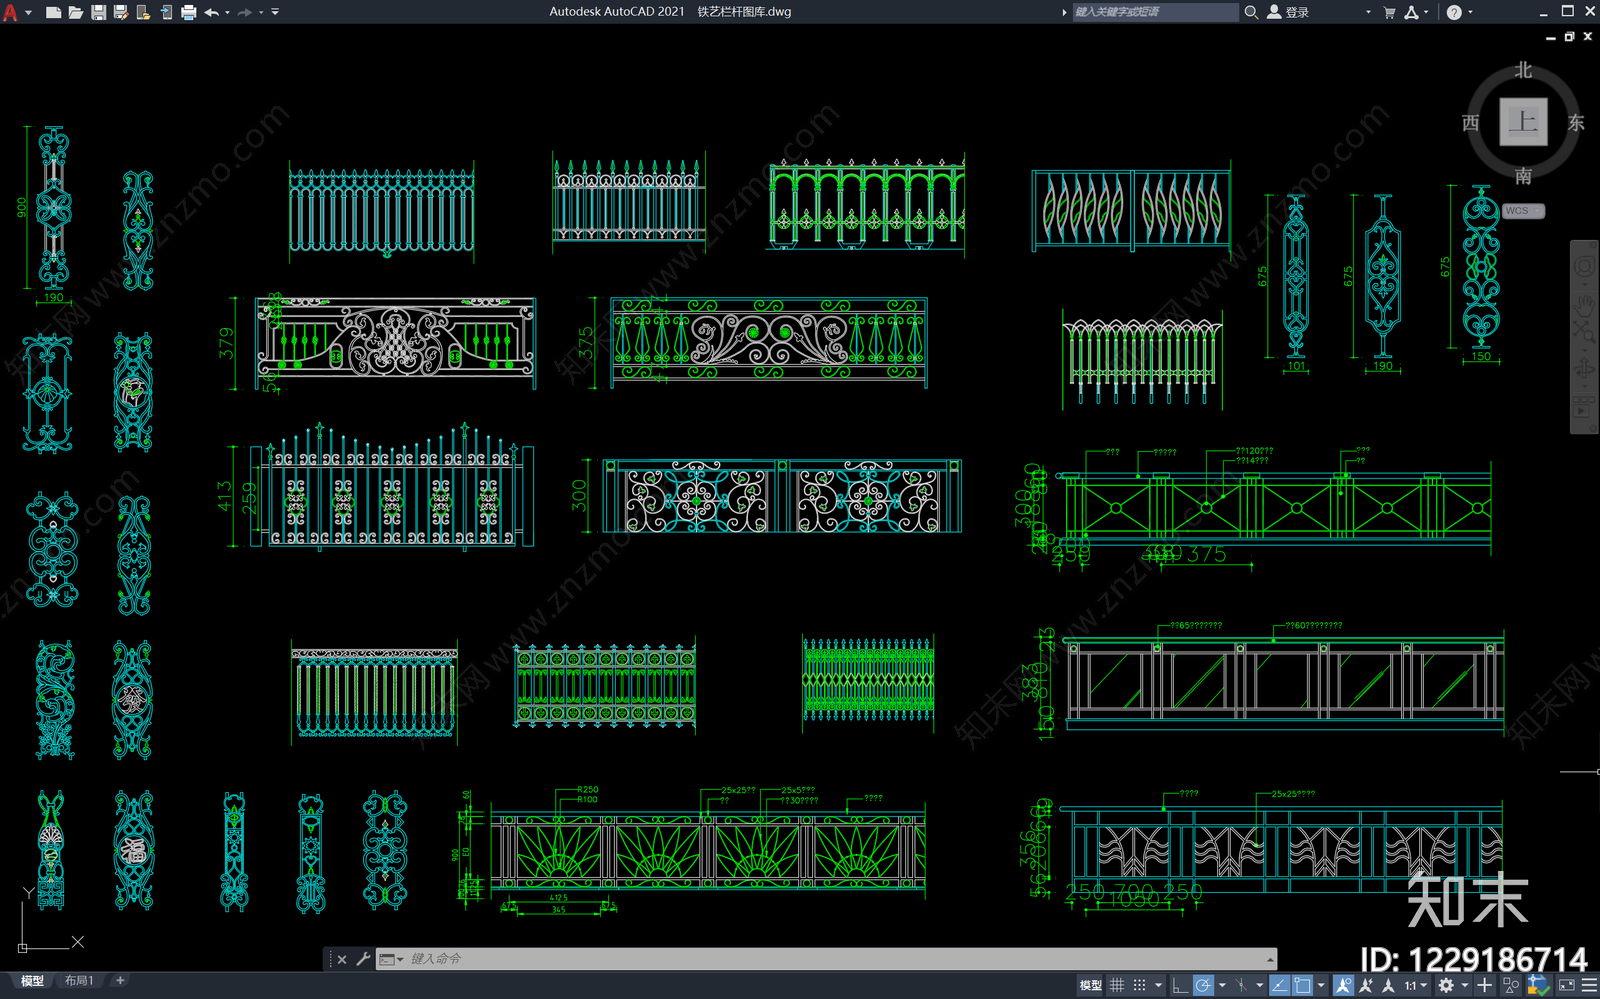This screenshot has width=1600, height=999.
Task: Toggle Ortho mode in status bar
Action: coord(1180,985)
